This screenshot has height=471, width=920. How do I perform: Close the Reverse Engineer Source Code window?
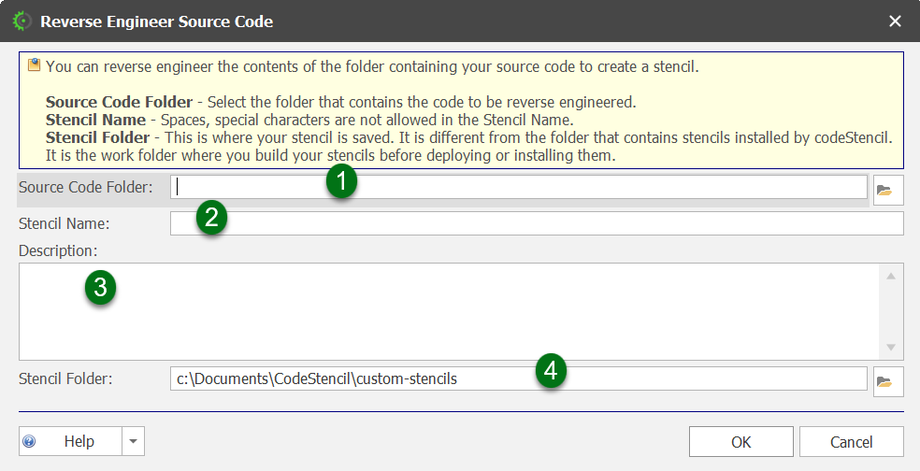[895, 21]
